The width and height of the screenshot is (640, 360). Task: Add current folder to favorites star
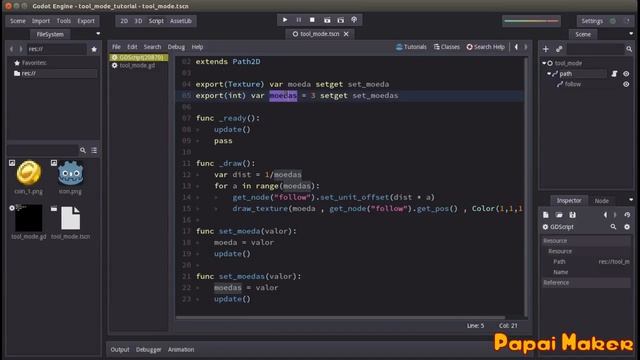(94, 49)
